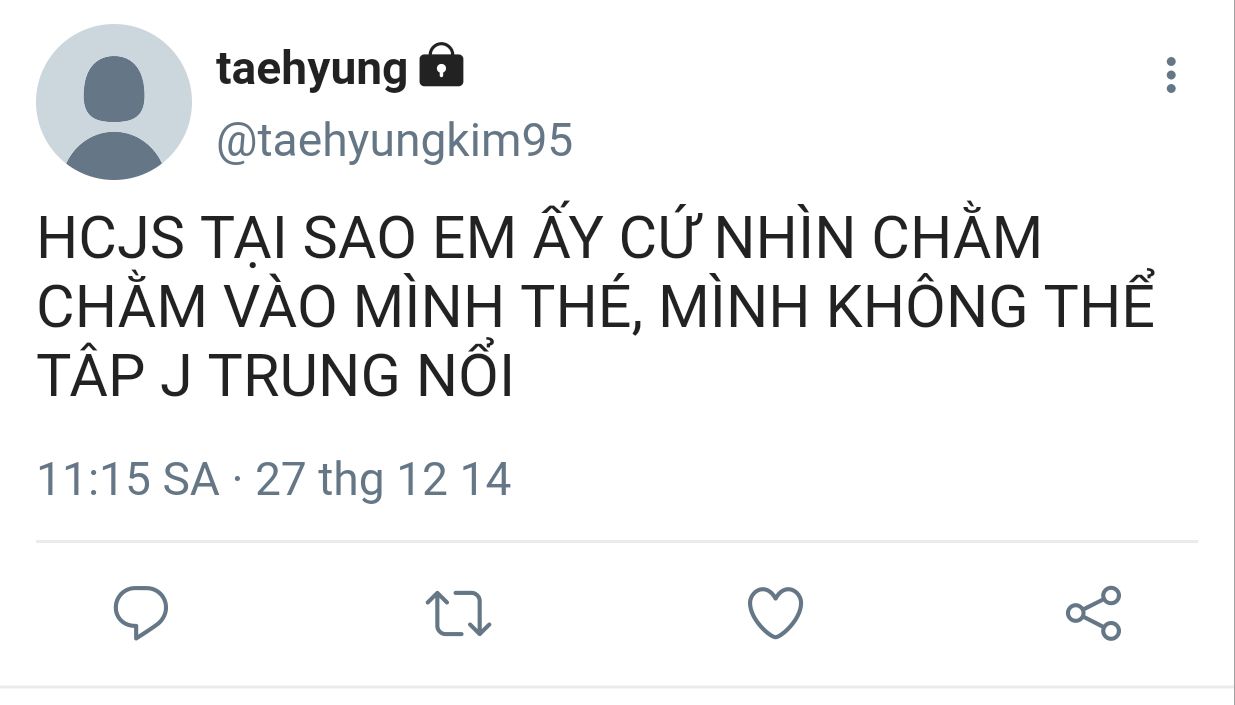The width and height of the screenshot is (1235, 705).
Task: Open the @taehyungkim95 handle link
Action: [x=394, y=141]
